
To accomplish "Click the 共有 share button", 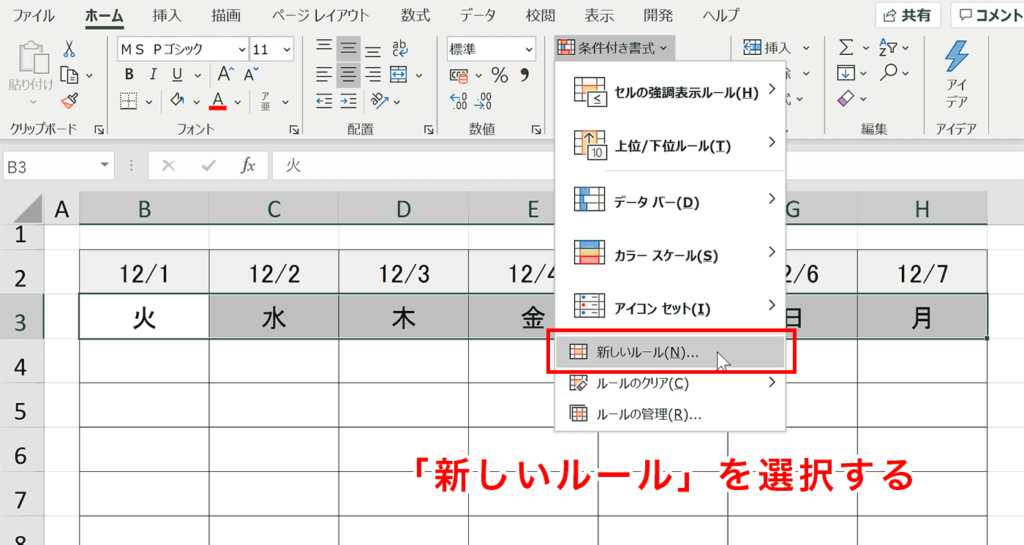I will pos(908,15).
